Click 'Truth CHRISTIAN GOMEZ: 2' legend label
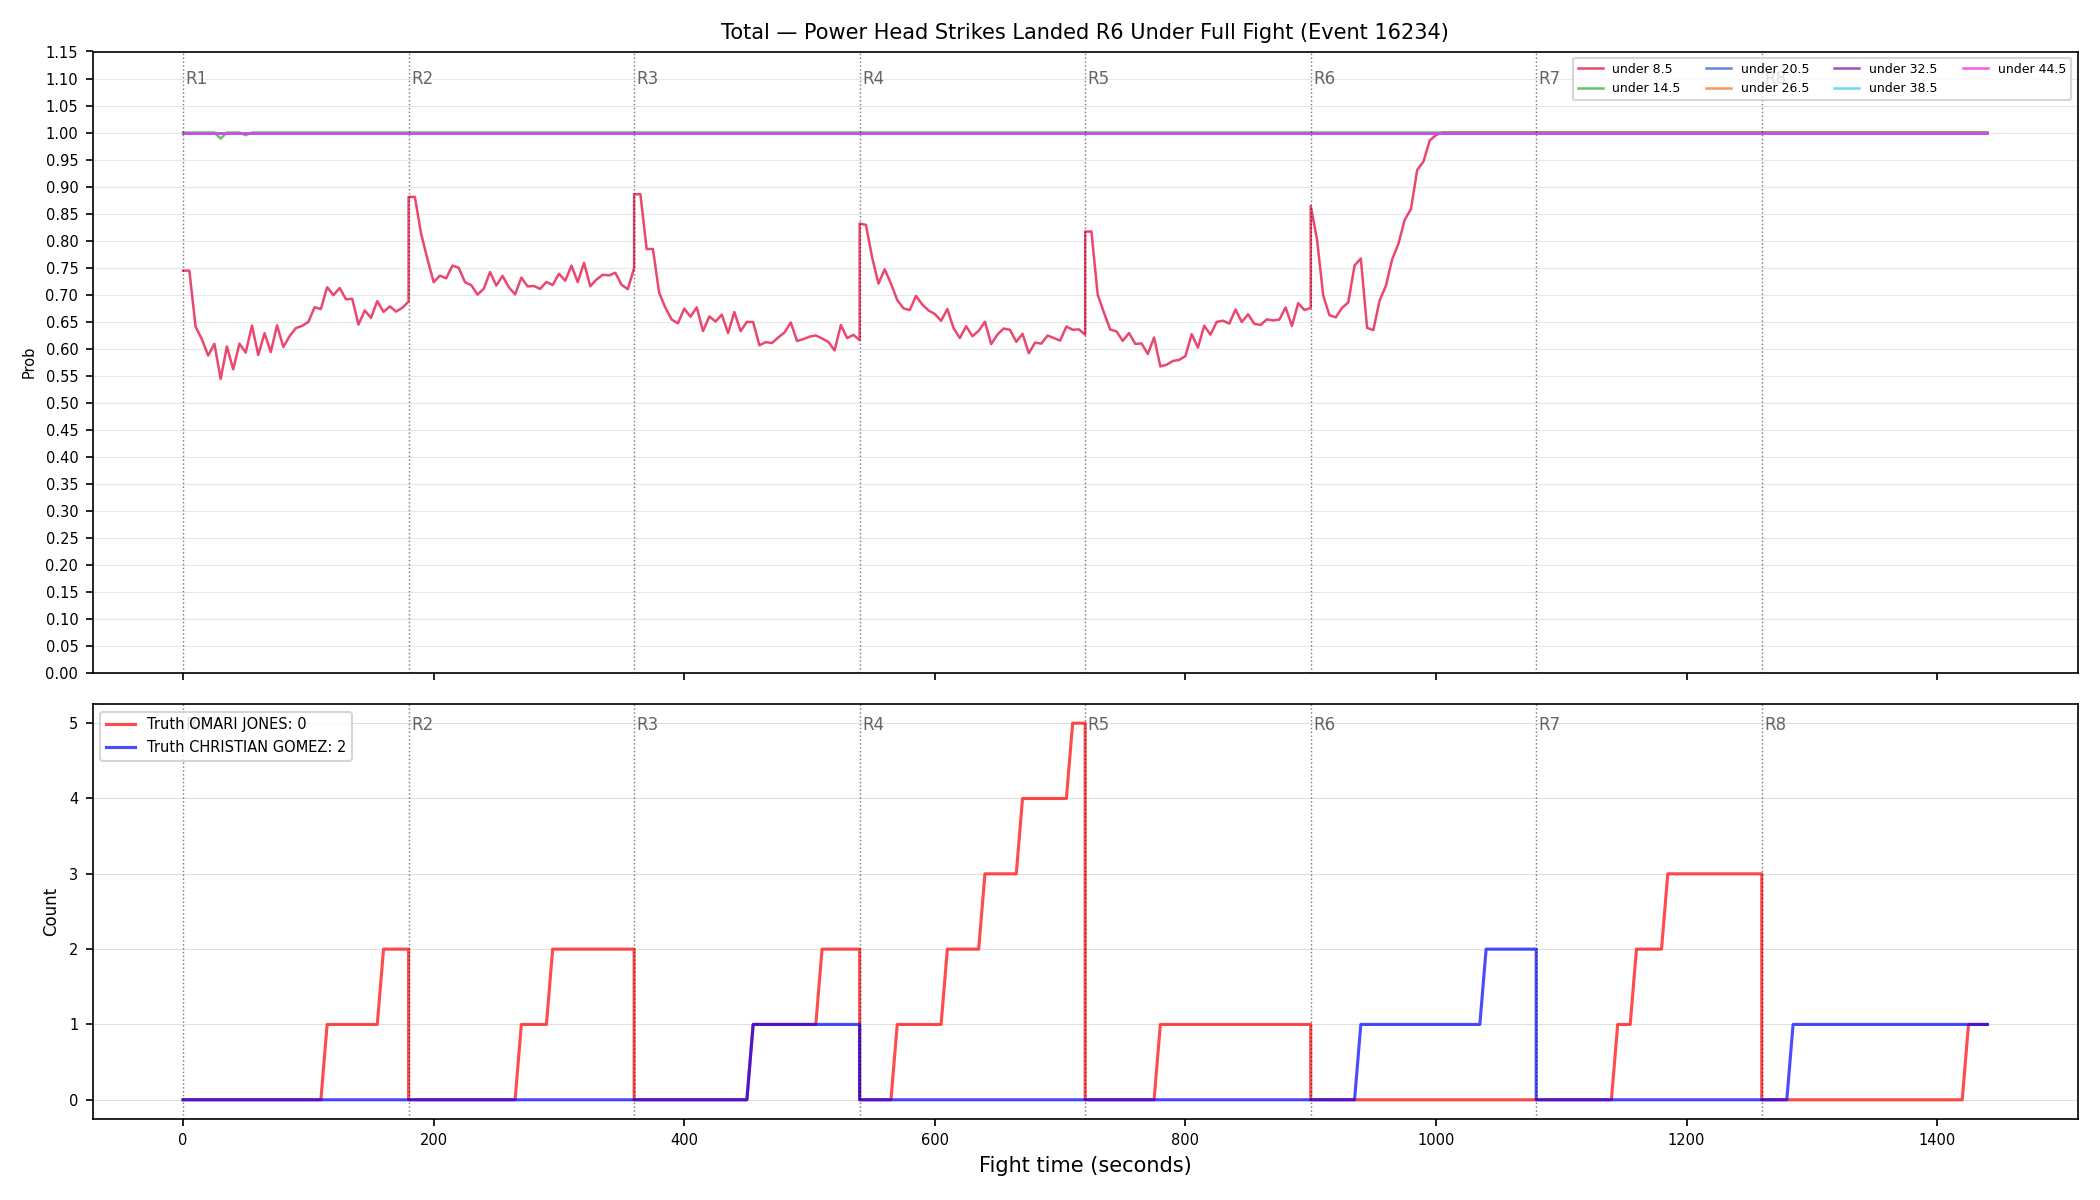The width and height of the screenshot is (2100, 1200). click(246, 747)
